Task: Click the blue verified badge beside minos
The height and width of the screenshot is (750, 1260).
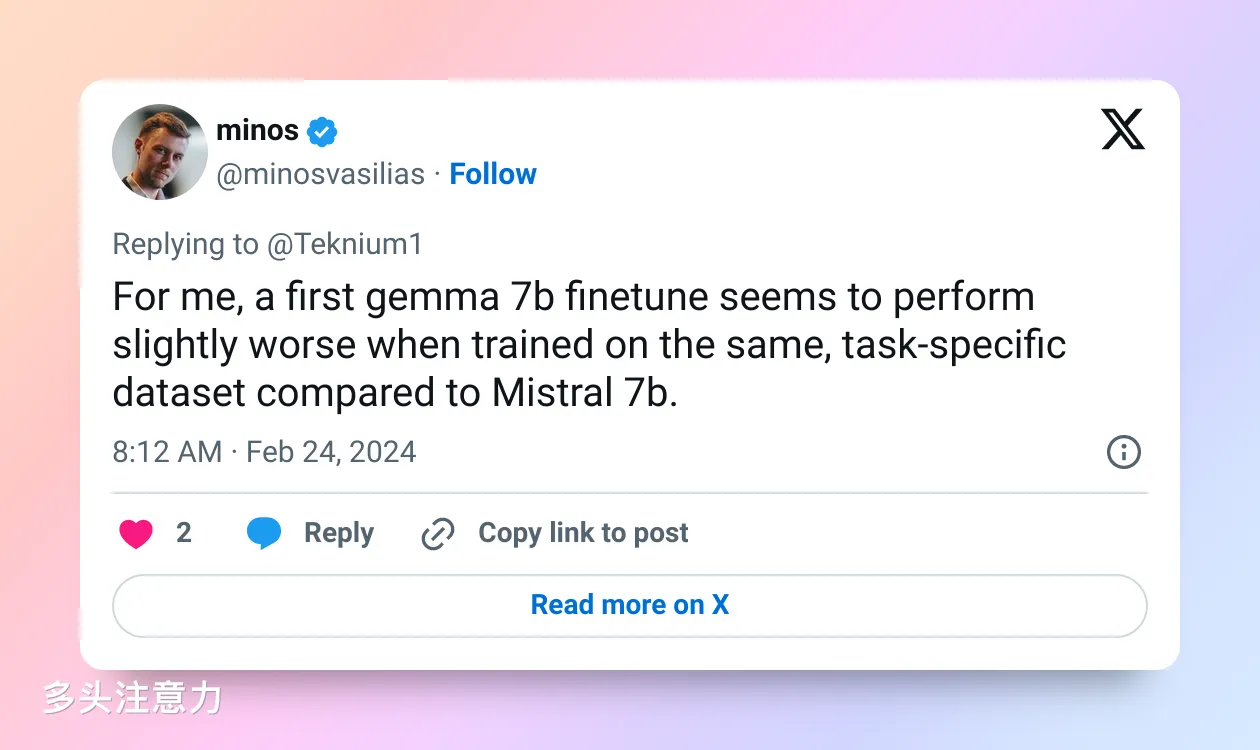Action: click(322, 131)
